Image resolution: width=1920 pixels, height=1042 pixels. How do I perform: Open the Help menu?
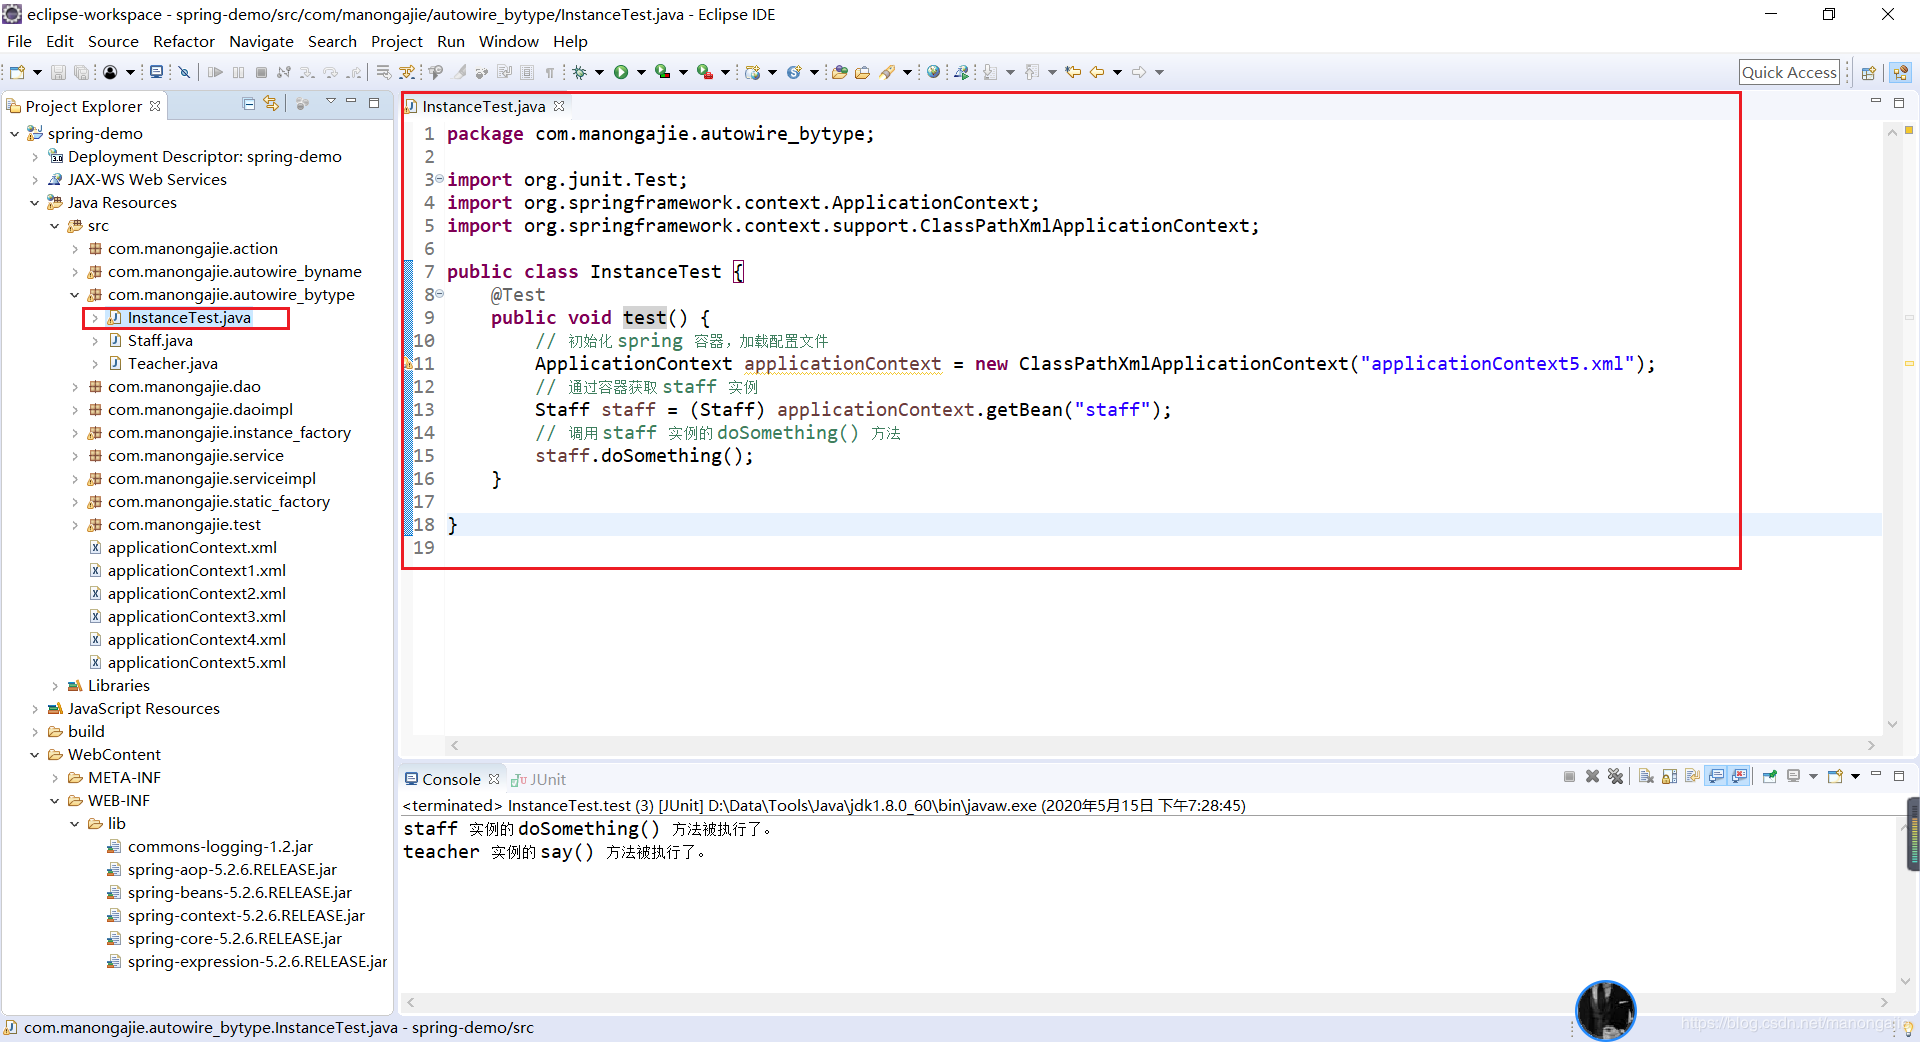click(570, 41)
